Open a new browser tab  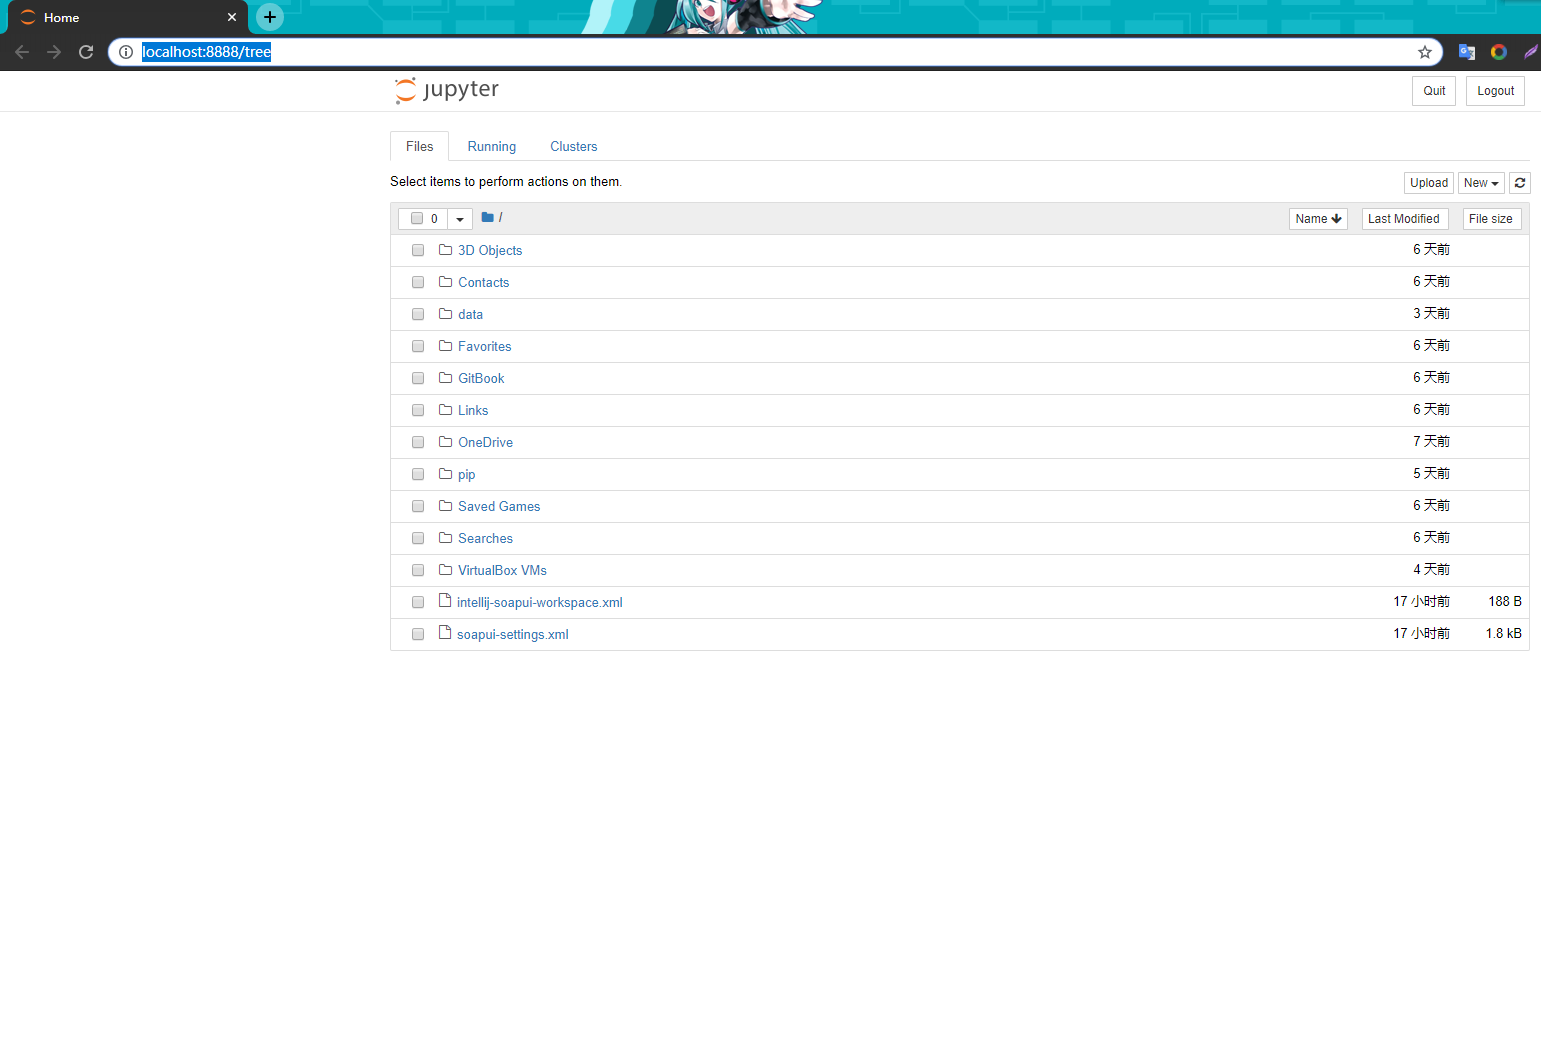click(269, 17)
